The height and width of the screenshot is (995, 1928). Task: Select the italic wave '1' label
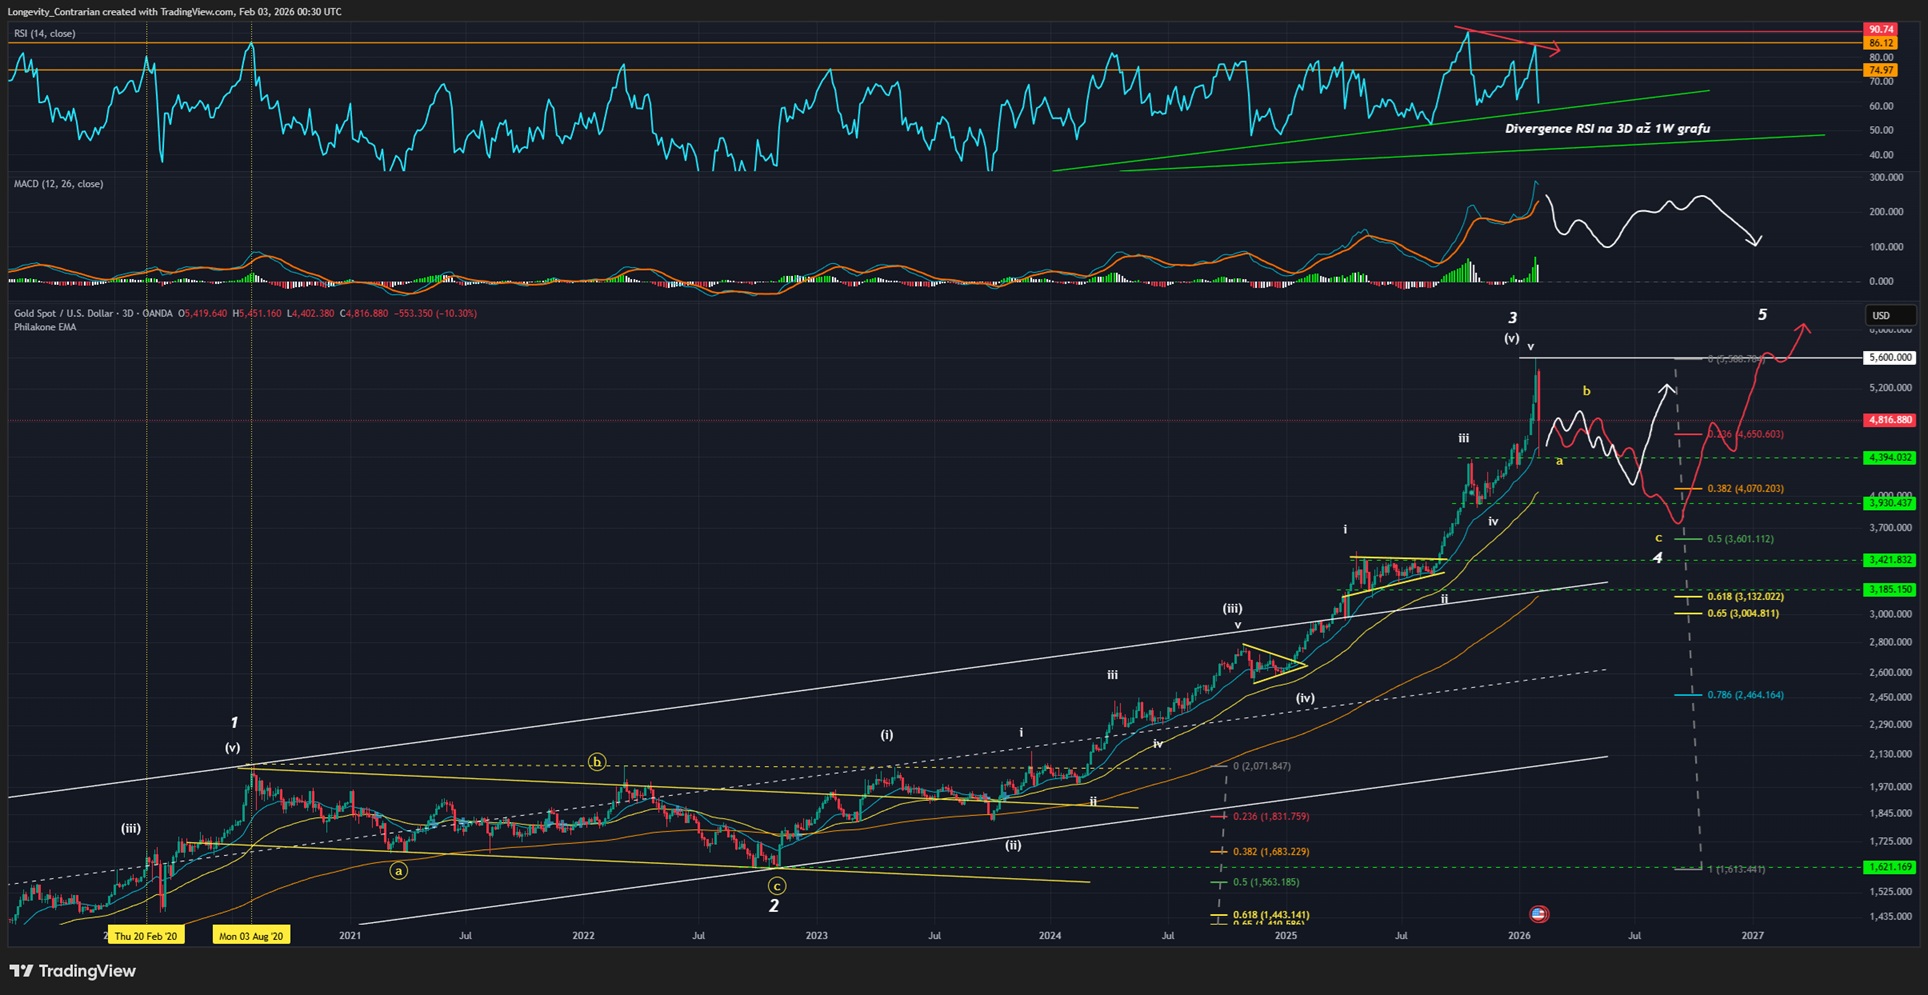tap(234, 722)
